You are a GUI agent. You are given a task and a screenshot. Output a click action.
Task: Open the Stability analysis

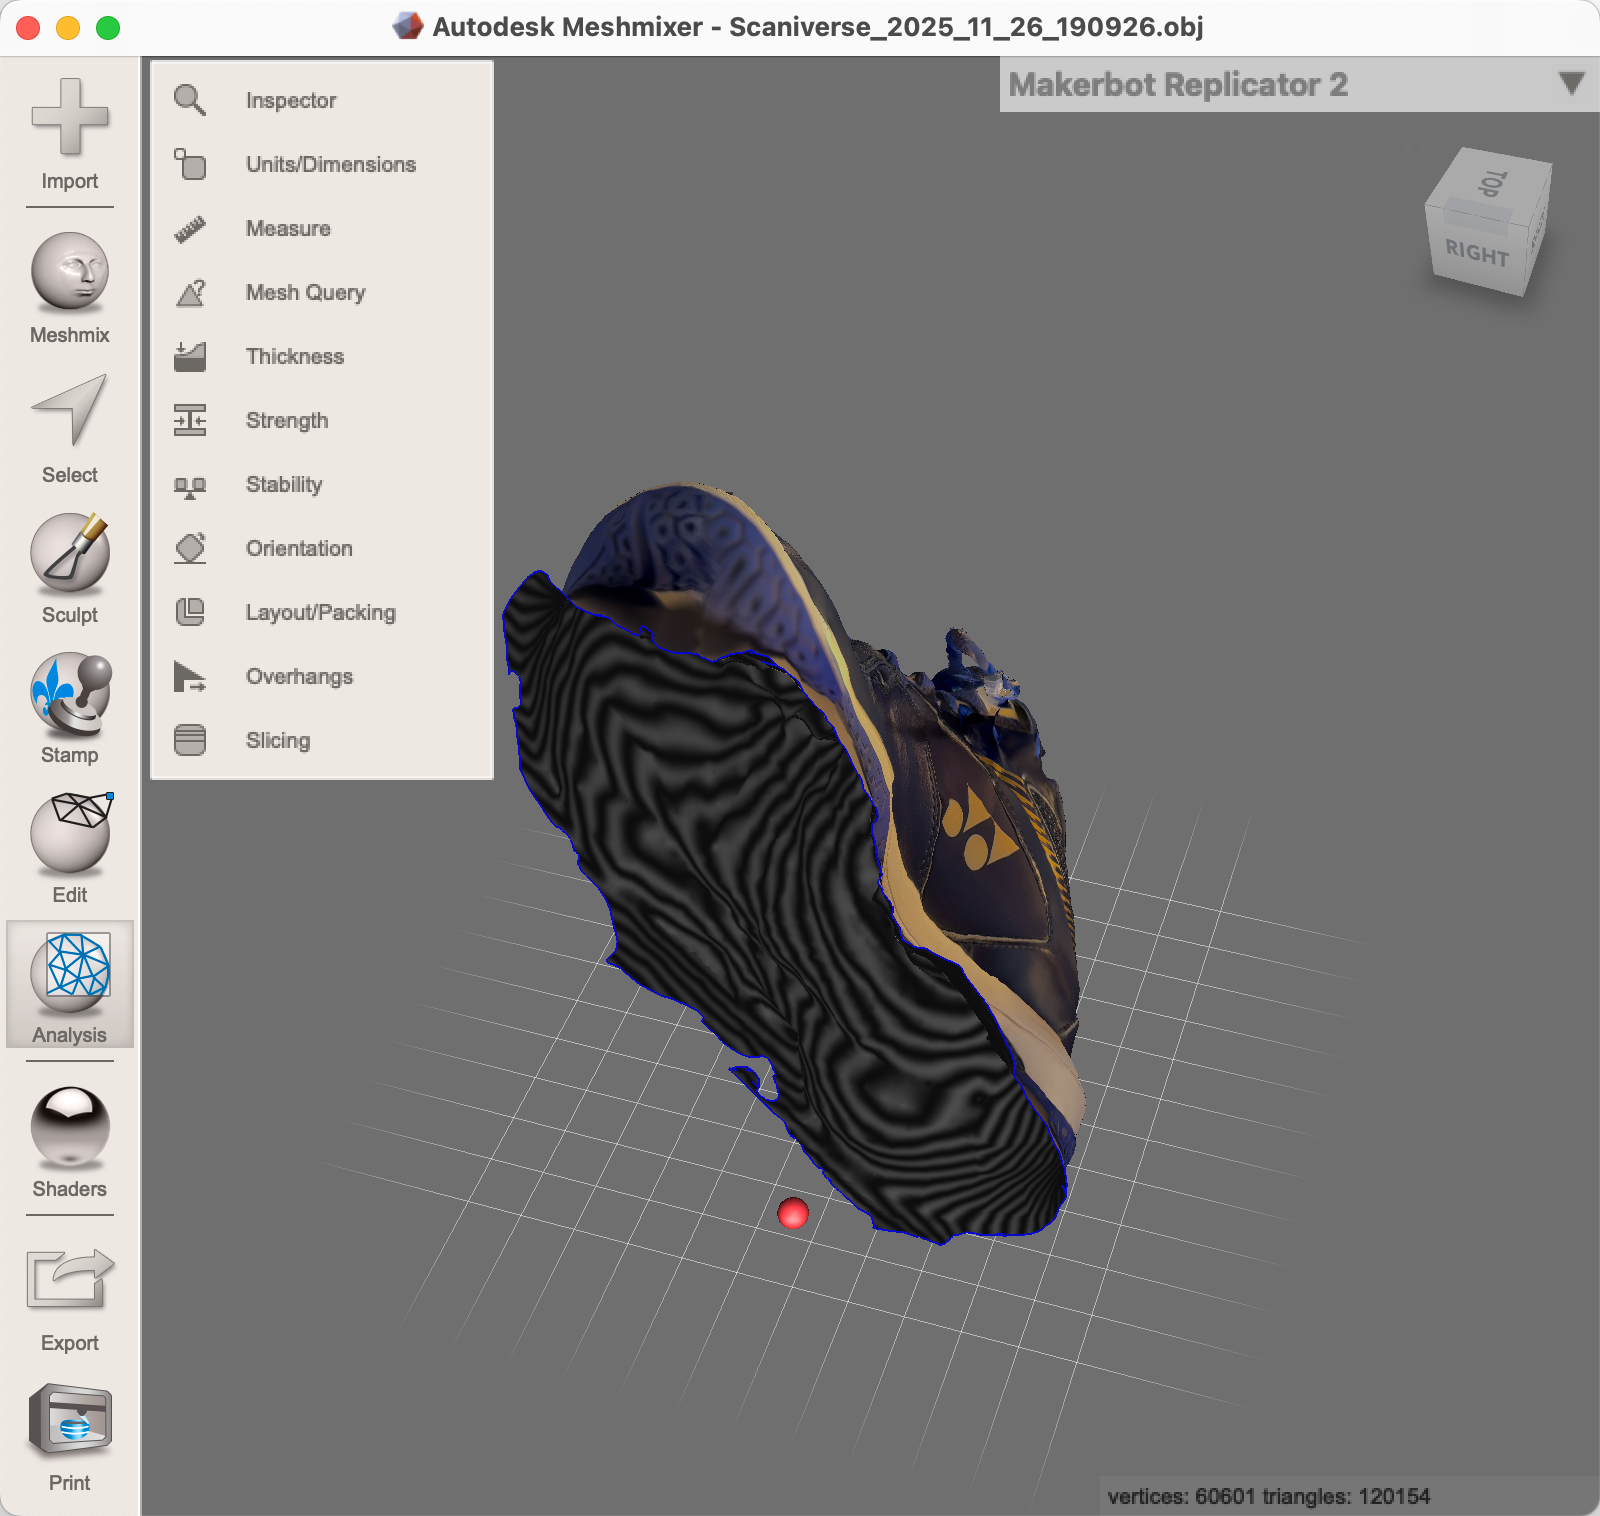284,484
